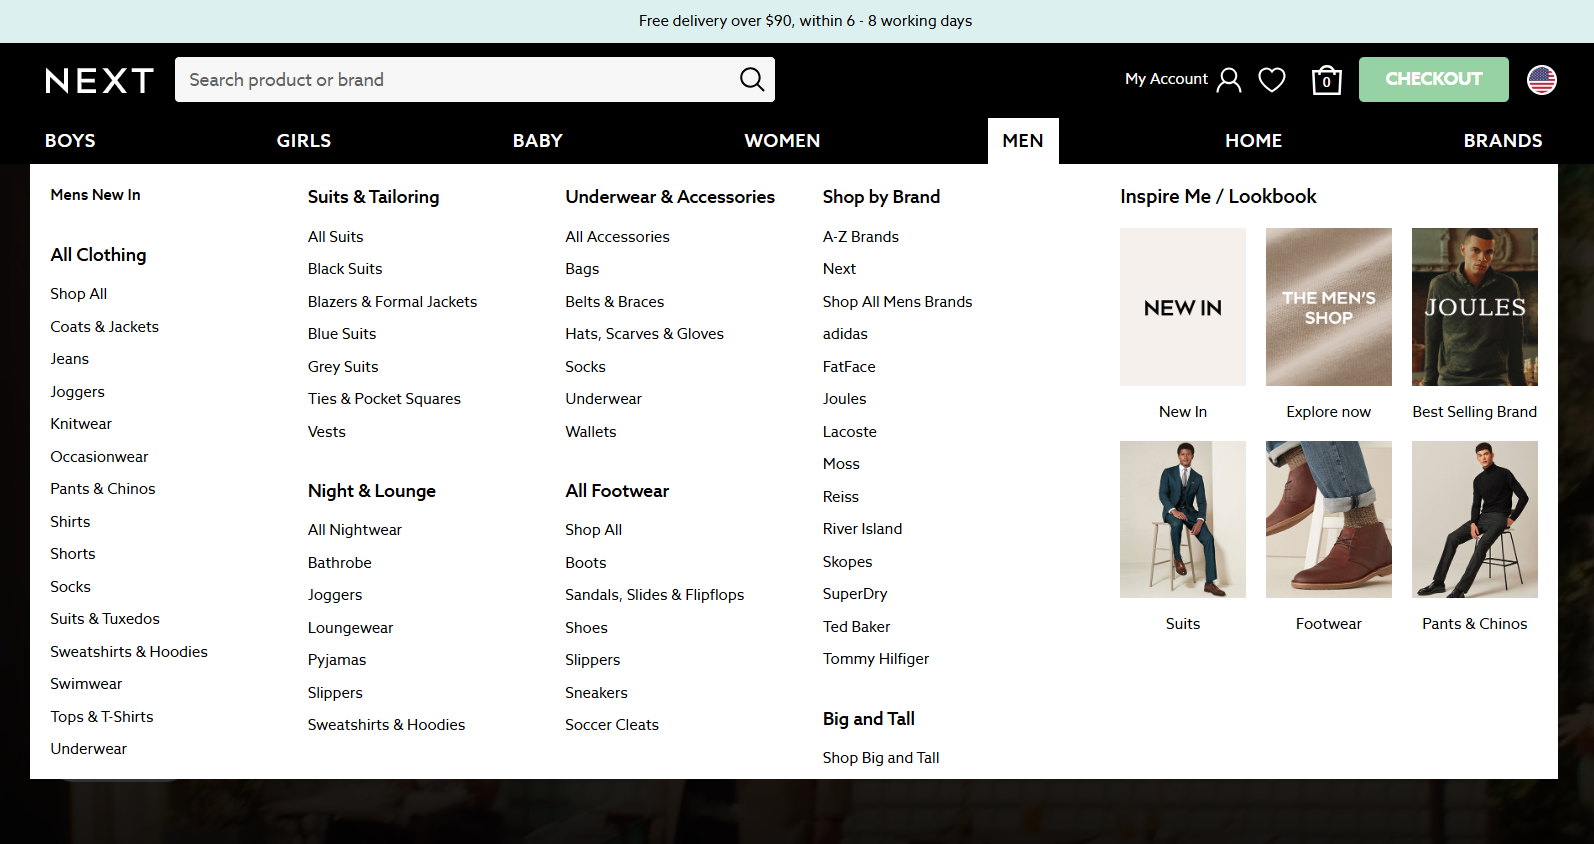Open Tommy Hilfiger brand link

click(x=876, y=659)
